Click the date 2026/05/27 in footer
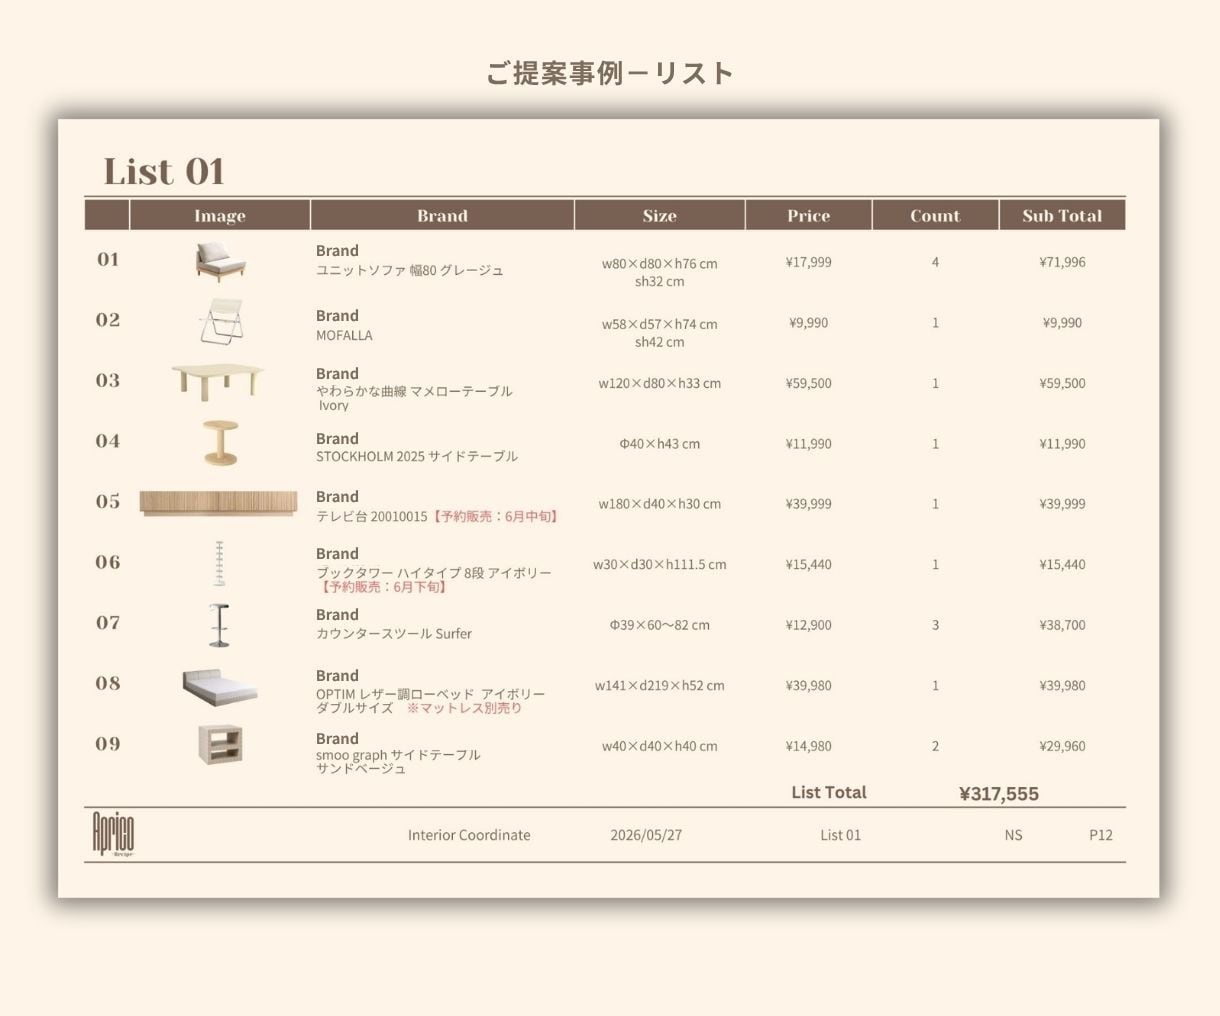This screenshot has width=1220, height=1016. tap(646, 835)
